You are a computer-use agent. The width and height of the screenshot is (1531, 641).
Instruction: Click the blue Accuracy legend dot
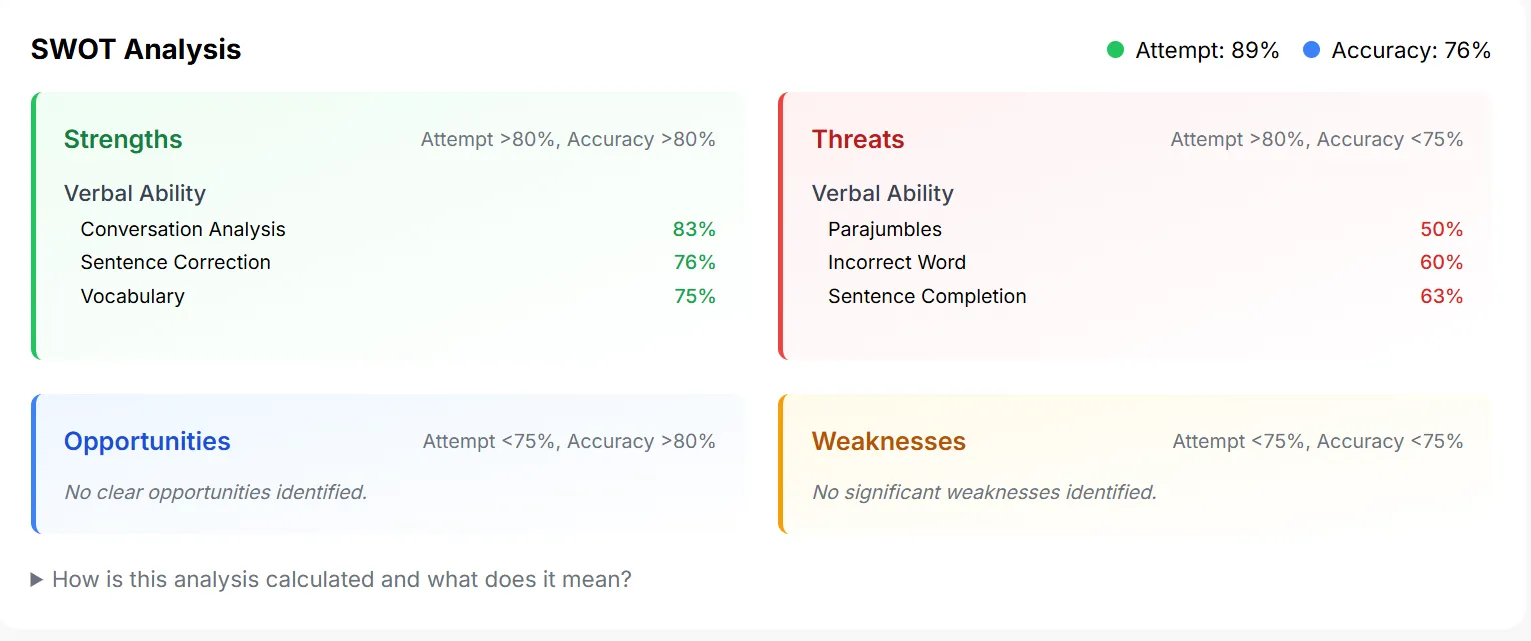point(1312,50)
